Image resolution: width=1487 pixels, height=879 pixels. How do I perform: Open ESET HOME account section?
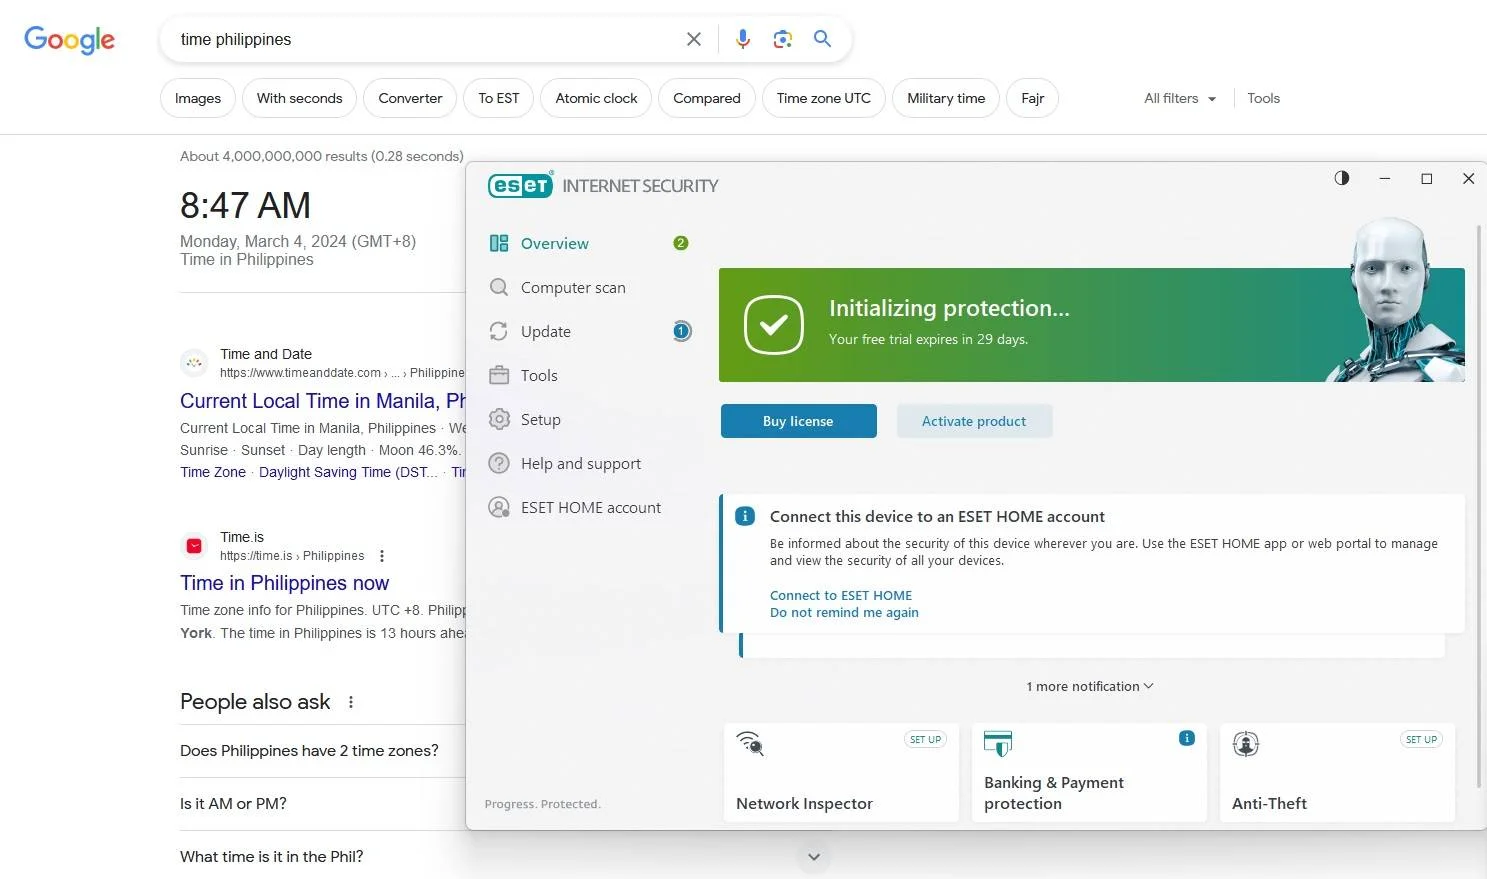coord(589,507)
